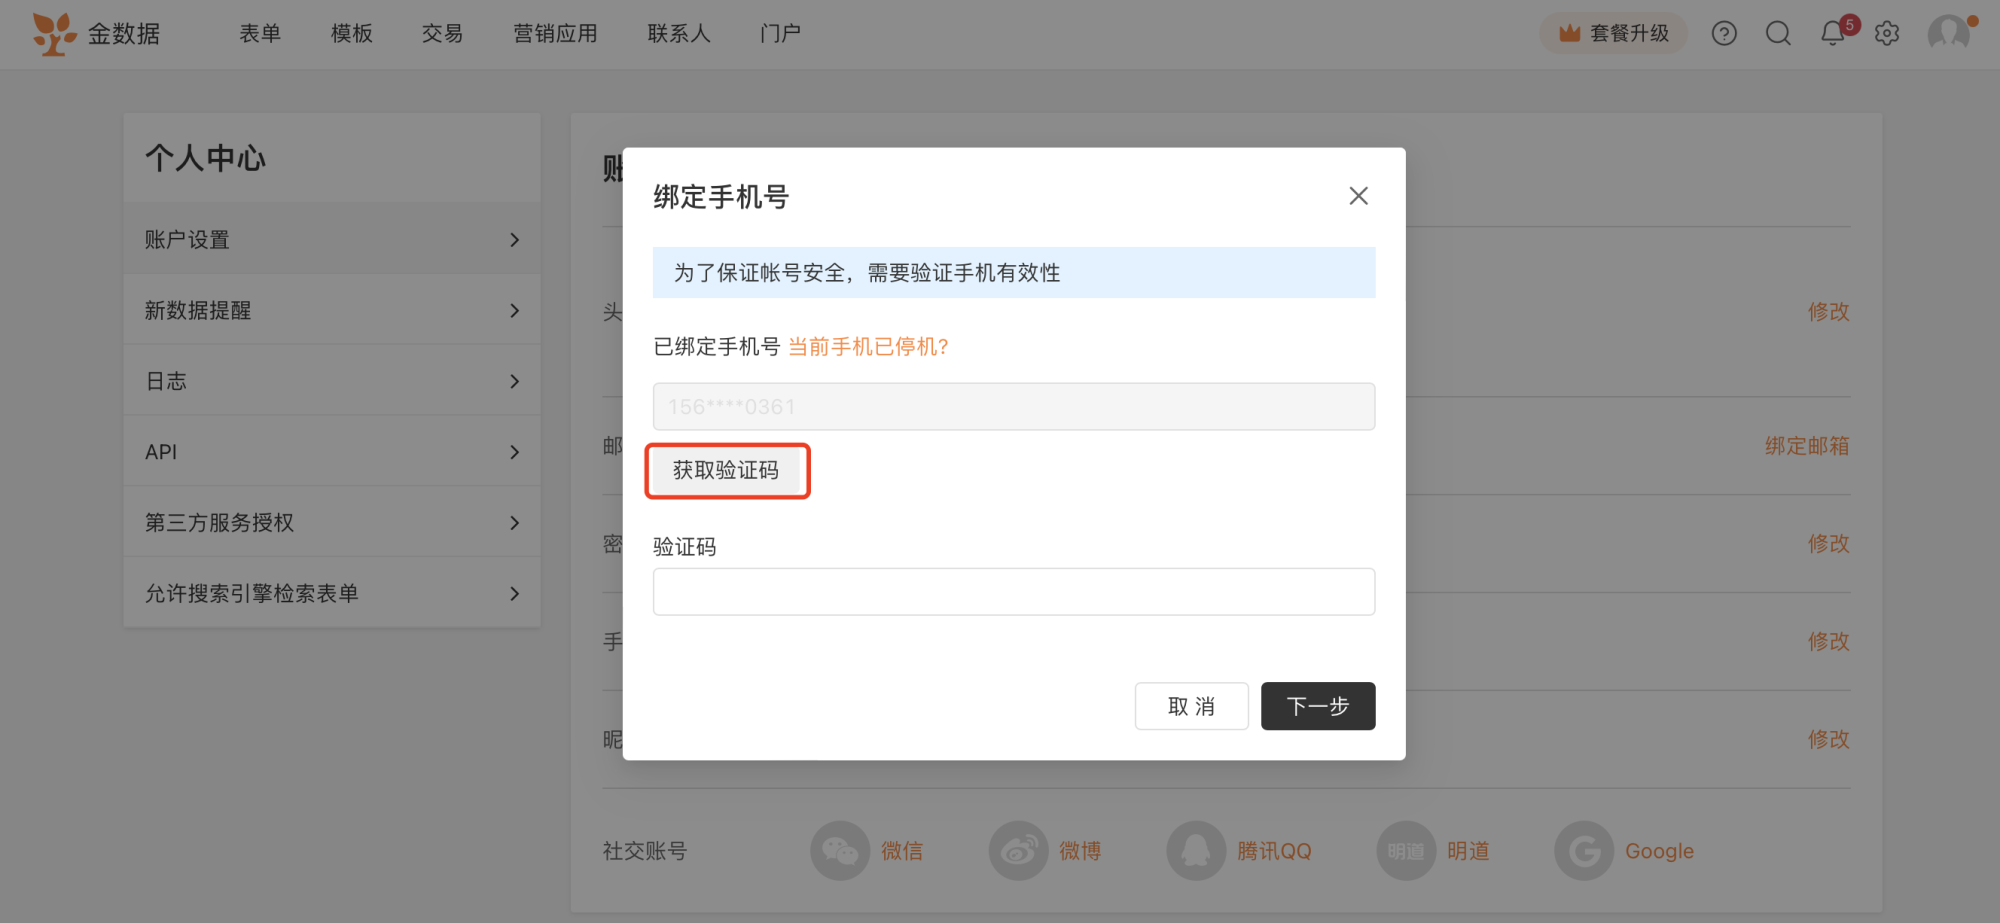Open the notifications bell icon
Viewport: 2000px width, 923px height.
tap(1833, 33)
